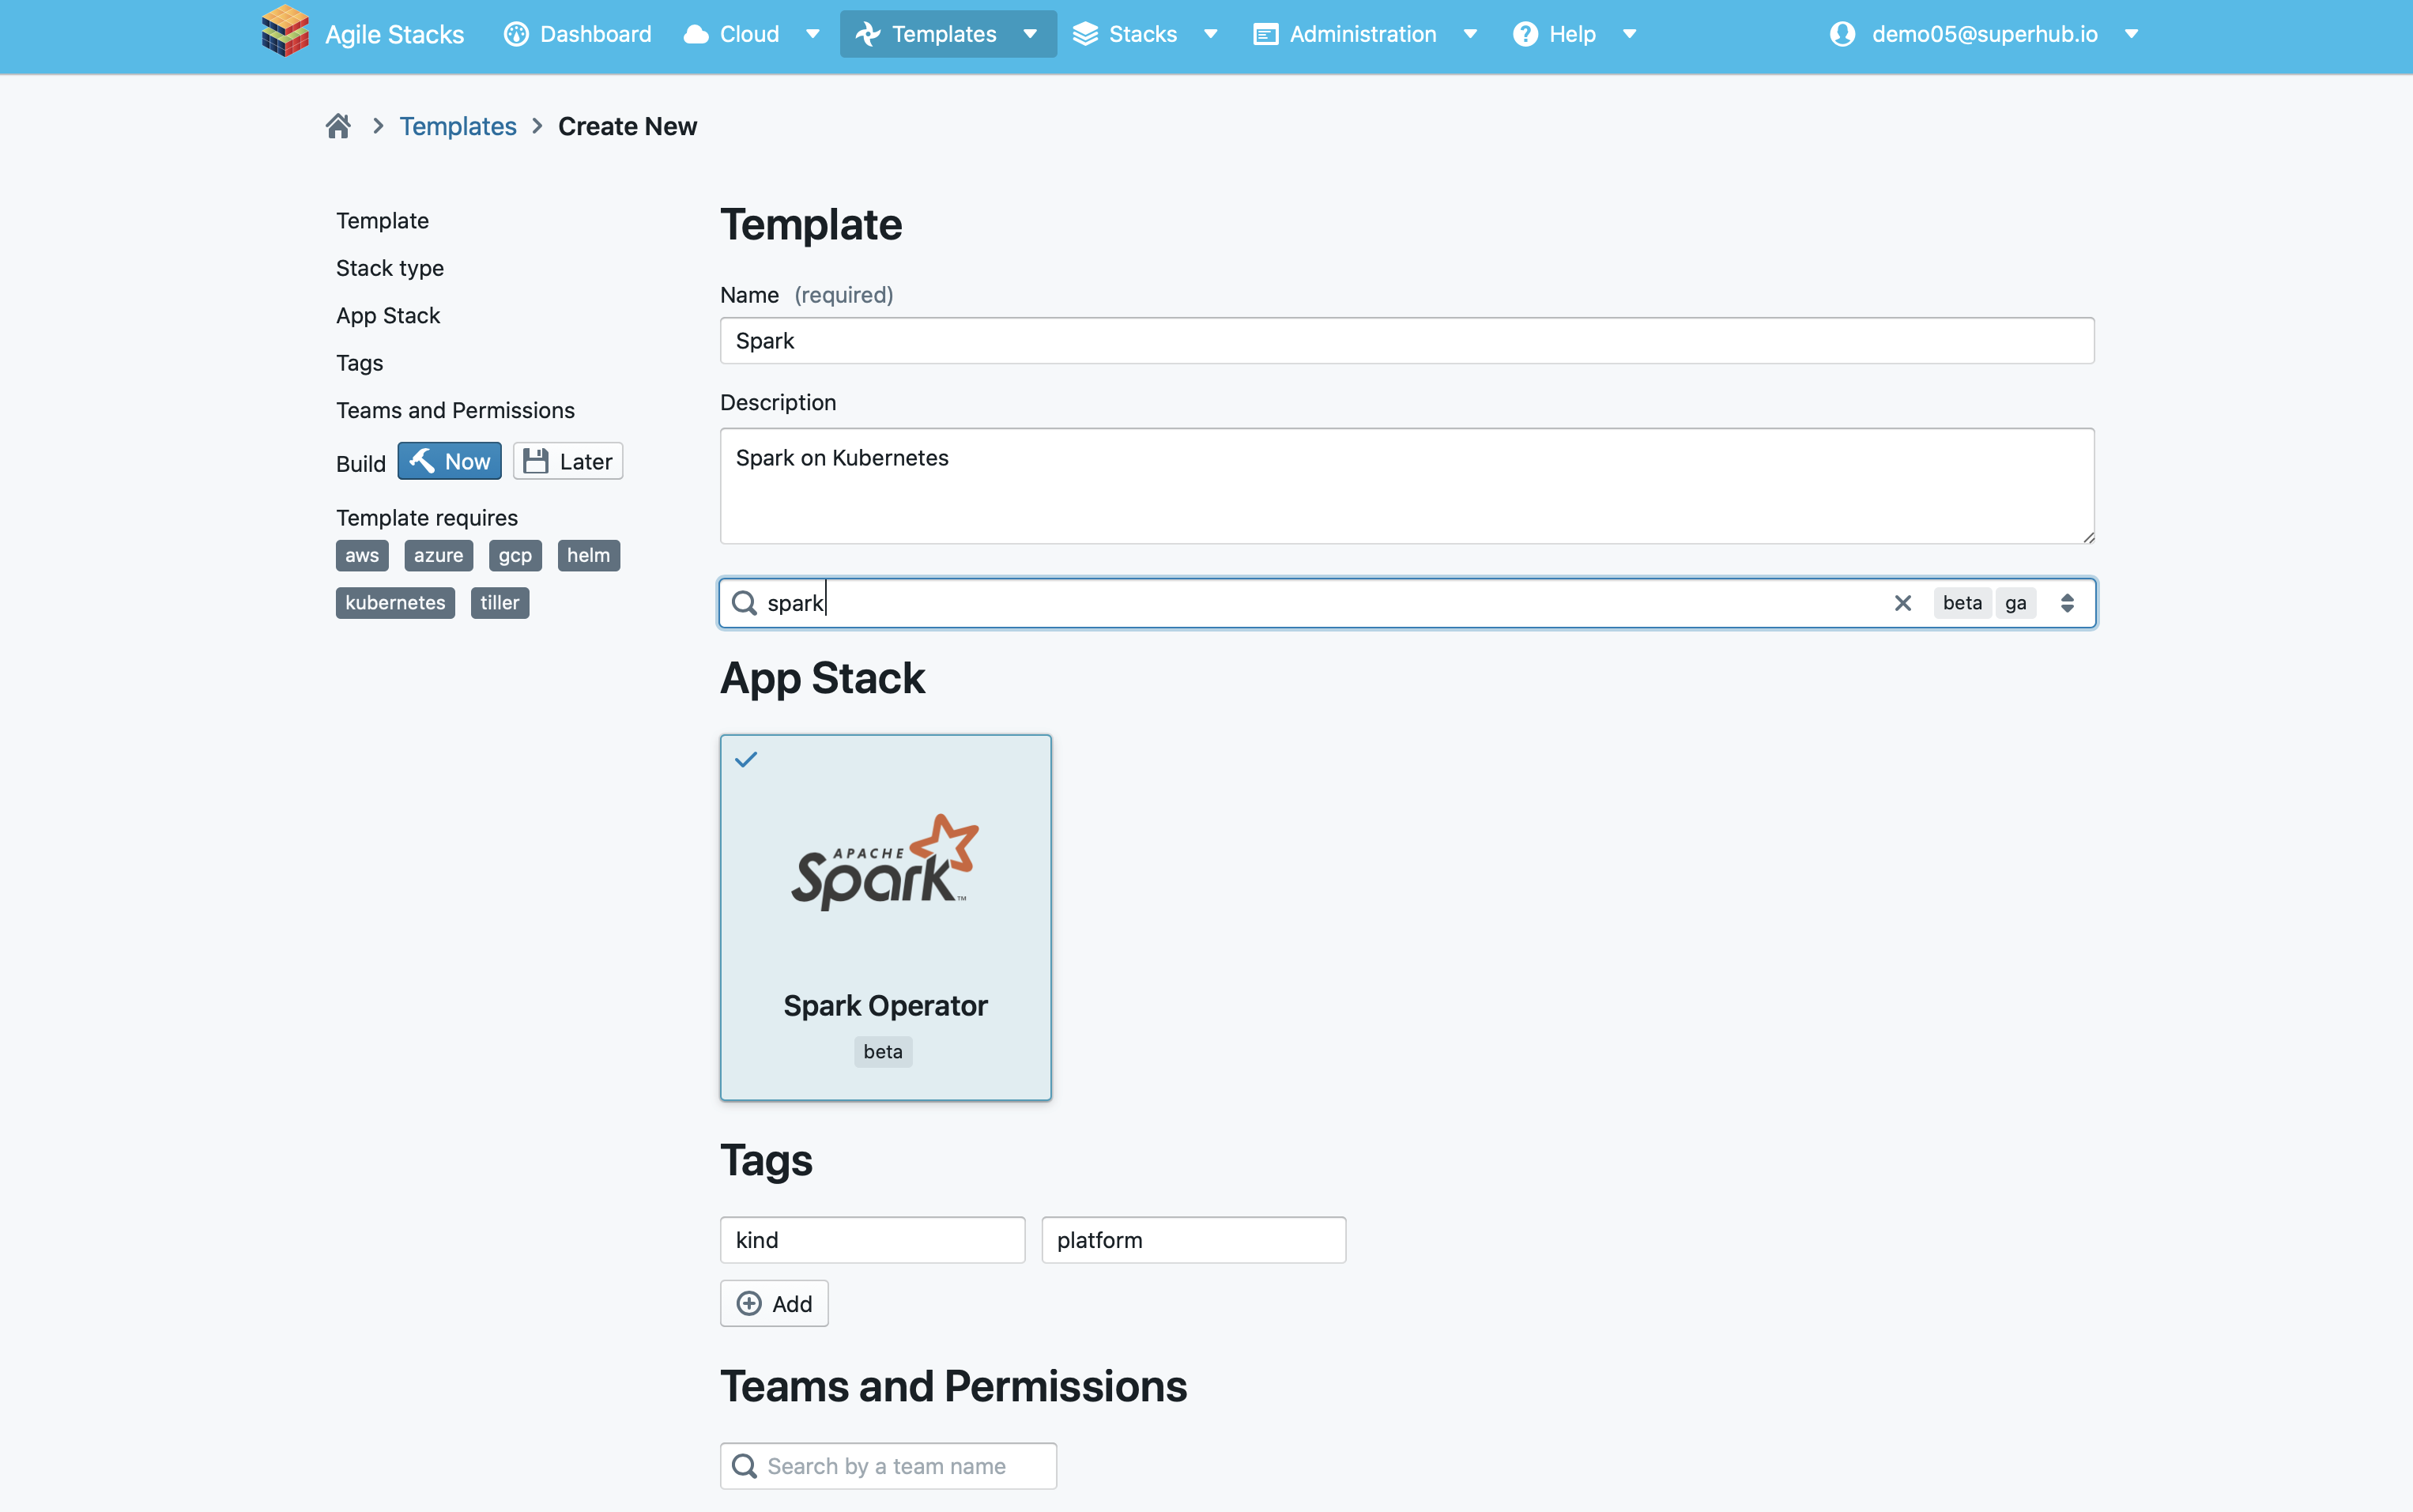Click the plus circle icon on Add
This screenshot has height=1512, width=2413.
(x=749, y=1303)
